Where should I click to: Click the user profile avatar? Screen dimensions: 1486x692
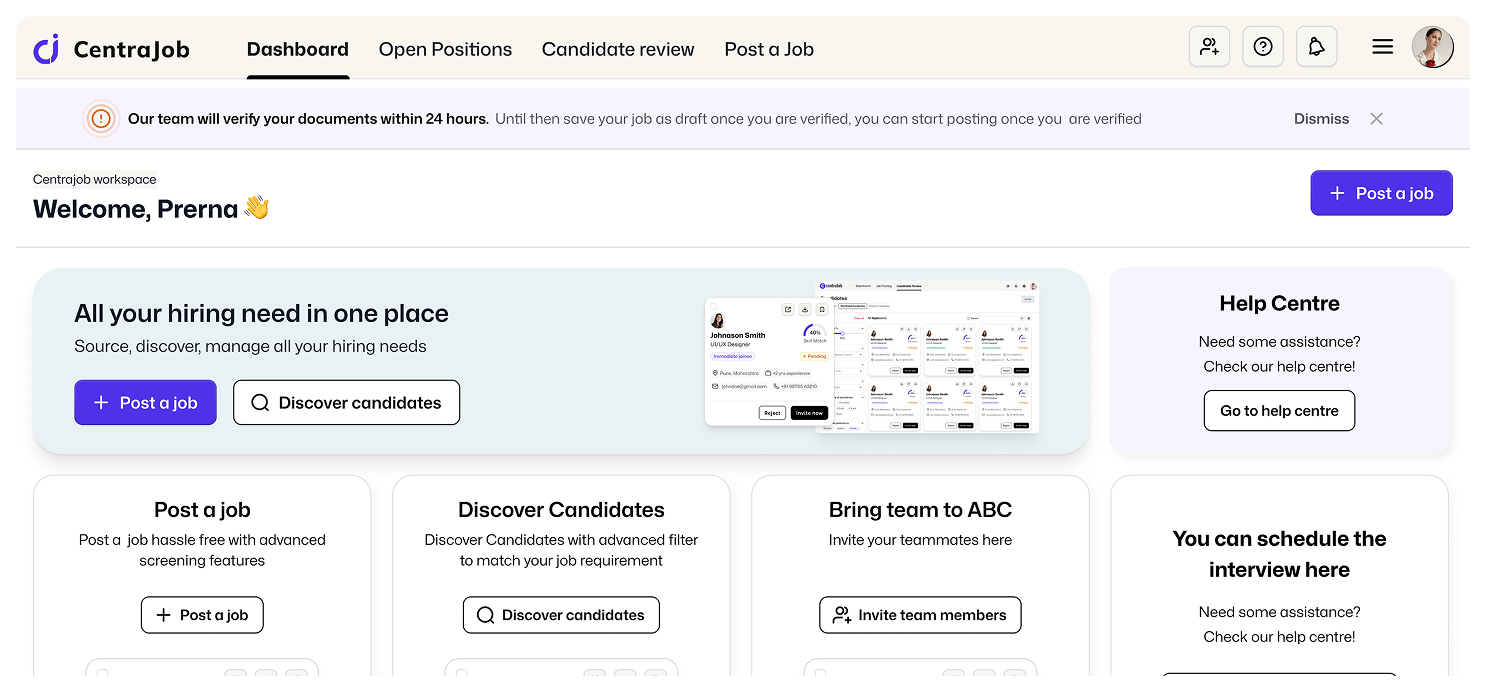1432,47
